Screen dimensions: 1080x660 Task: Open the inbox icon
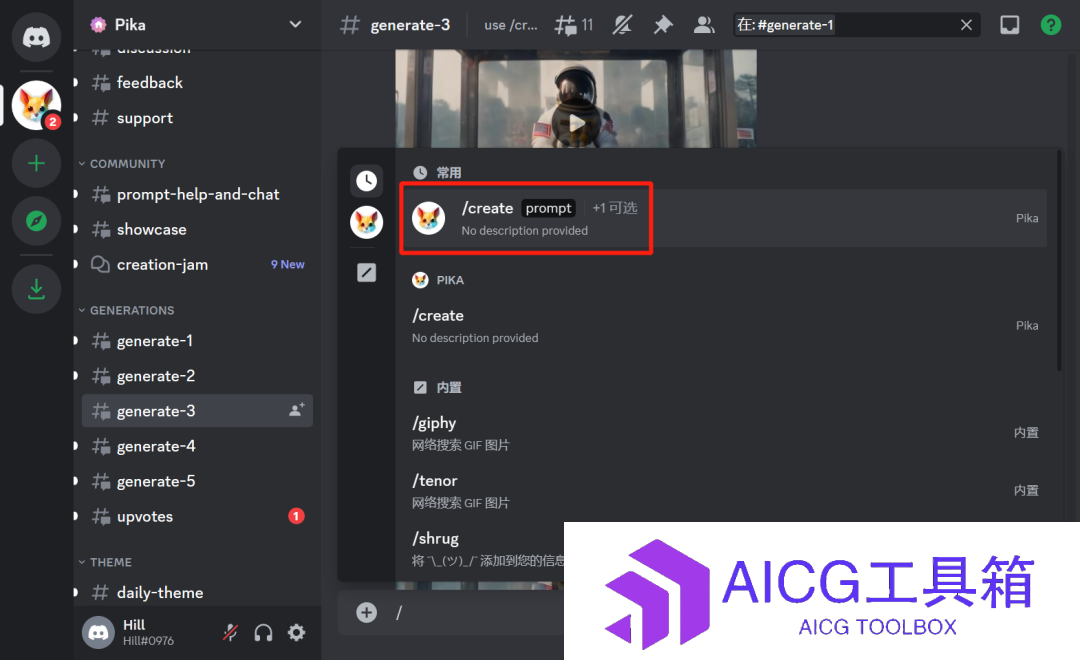point(1010,25)
